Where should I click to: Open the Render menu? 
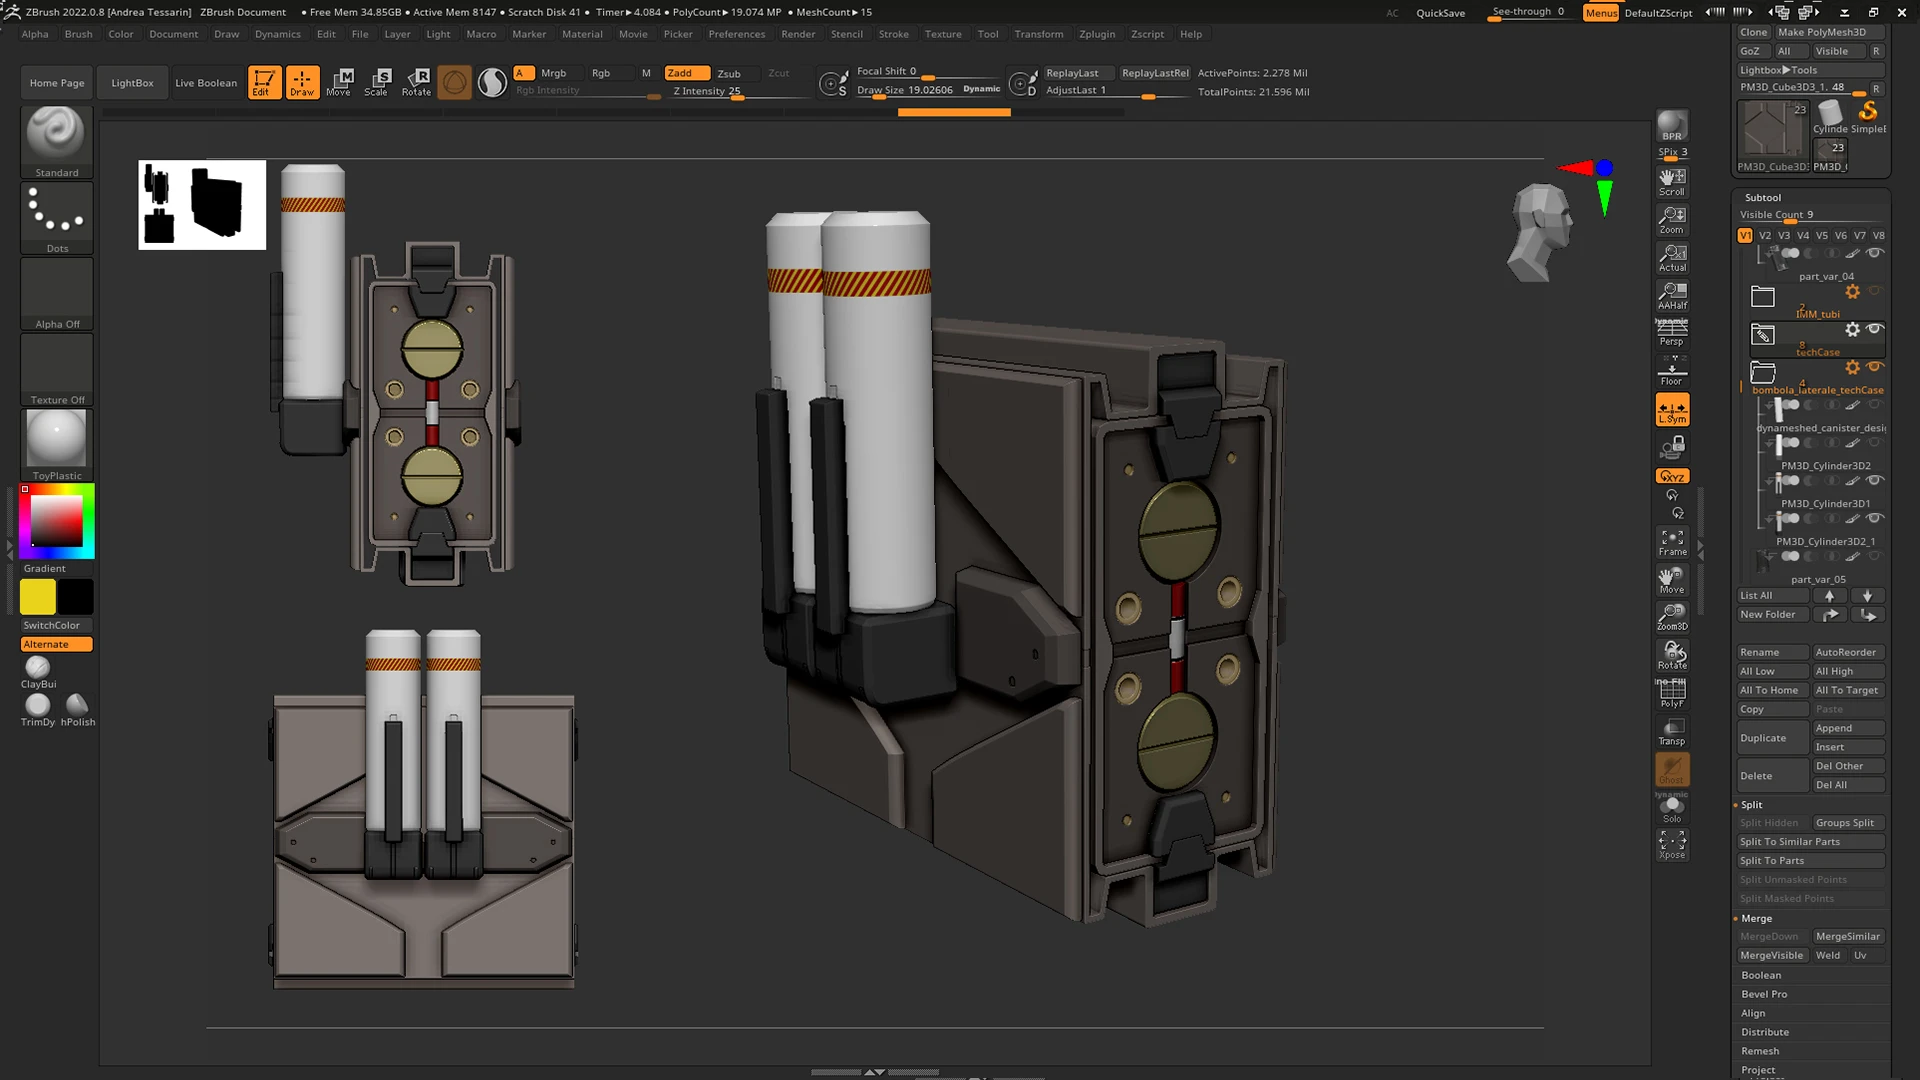[x=798, y=34]
